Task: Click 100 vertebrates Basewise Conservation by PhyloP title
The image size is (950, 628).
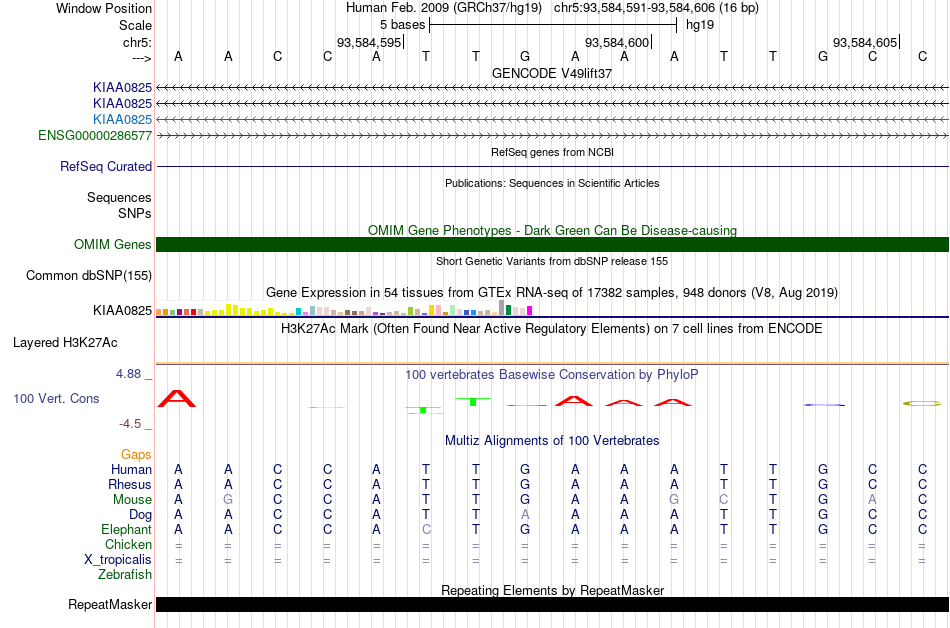Action: pos(552,375)
